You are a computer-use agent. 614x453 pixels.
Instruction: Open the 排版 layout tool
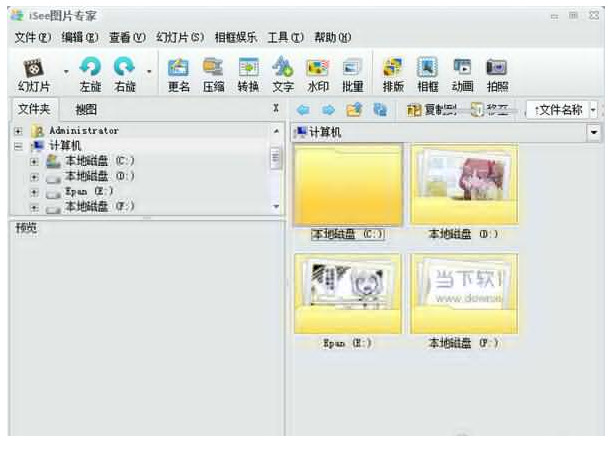(x=393, y=75)
